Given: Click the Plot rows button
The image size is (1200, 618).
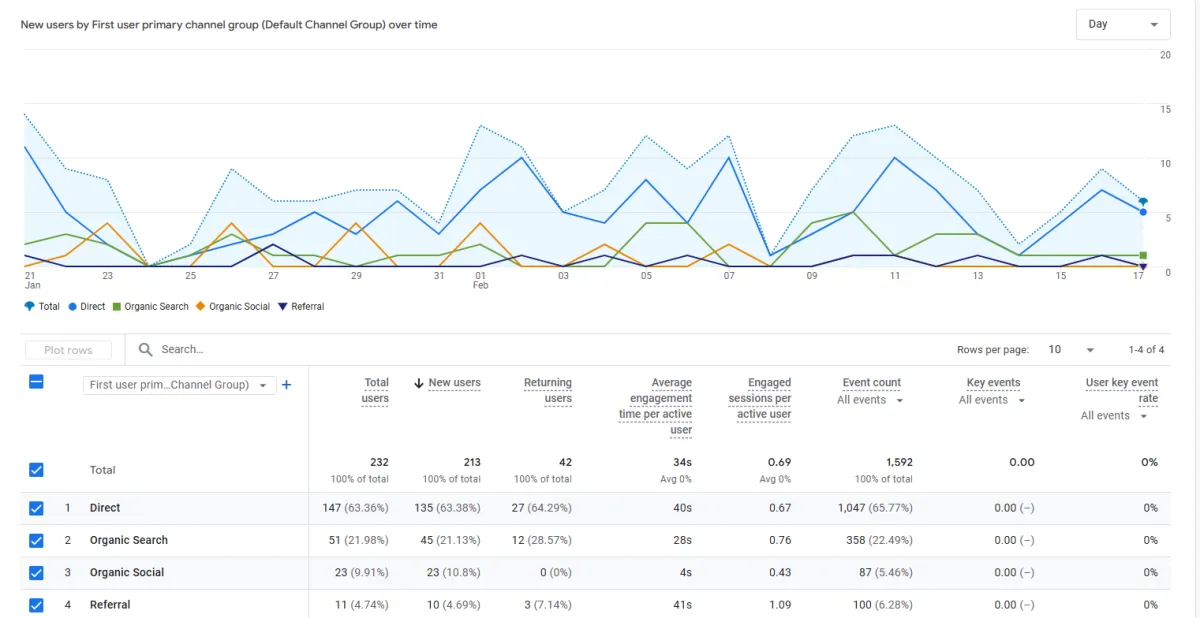Looking at the screenshot, I should [x=68, y=350].
